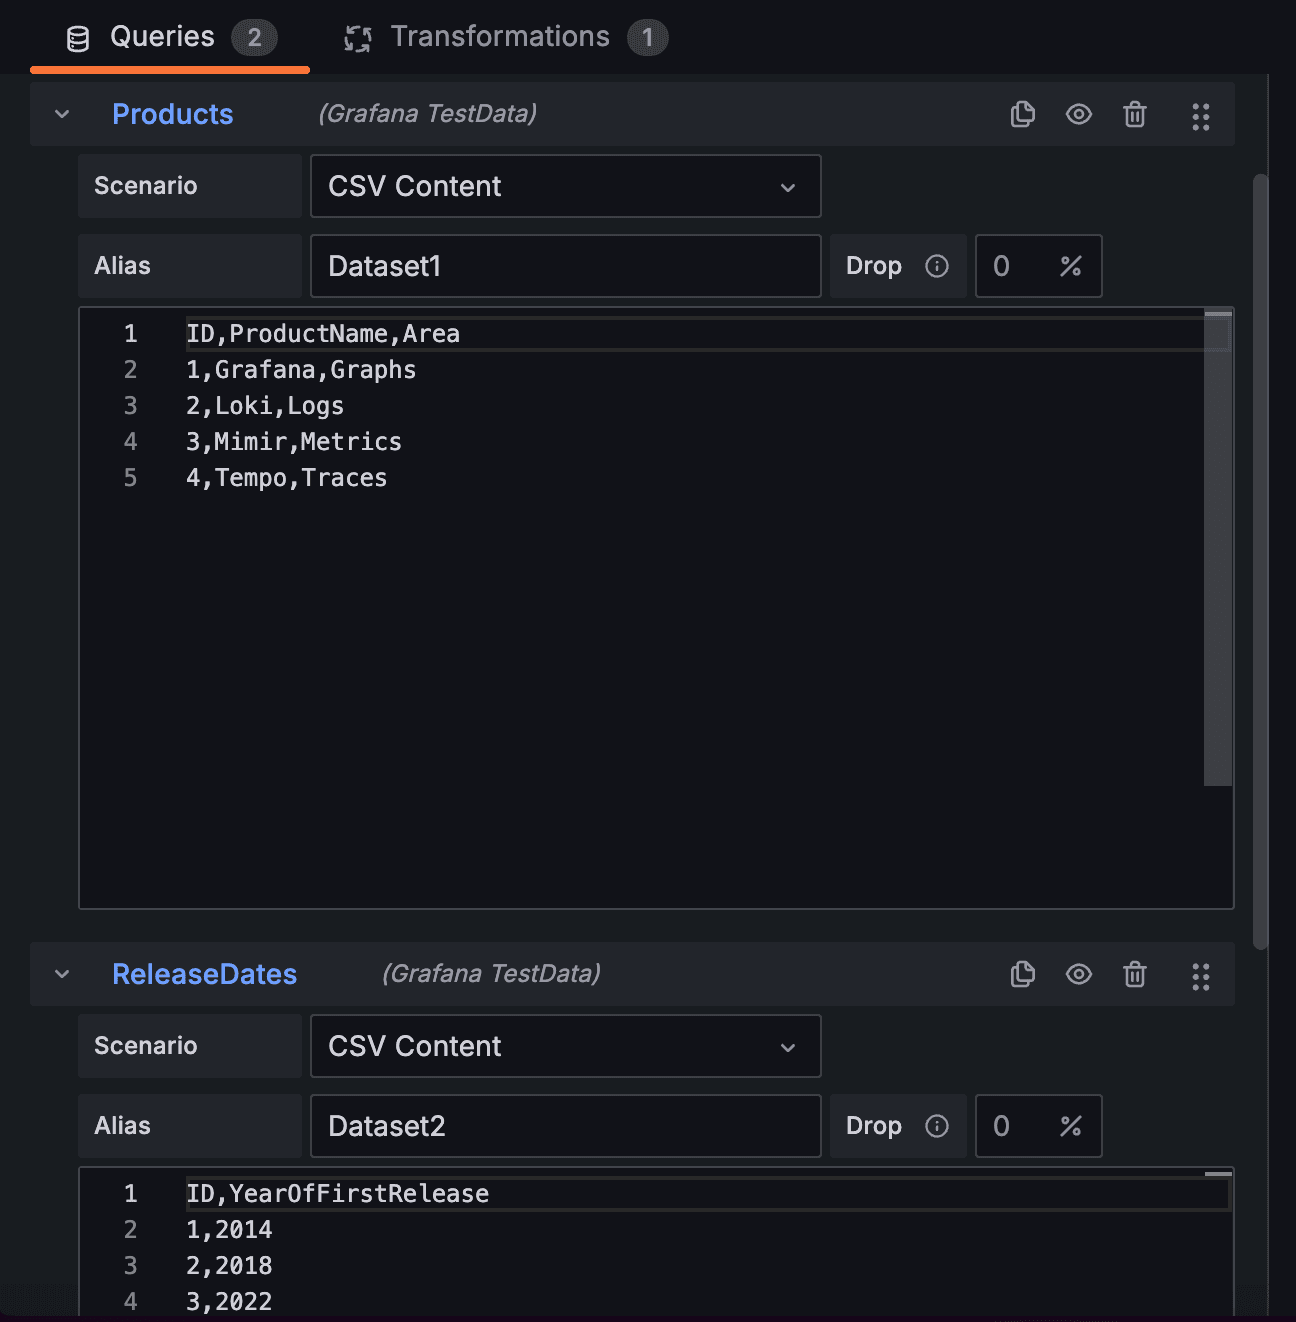The width and height of the screenshot is (1296, 1322).
Task: Focus Drop percent field for Dataset1
Action: pos(1038,266)
